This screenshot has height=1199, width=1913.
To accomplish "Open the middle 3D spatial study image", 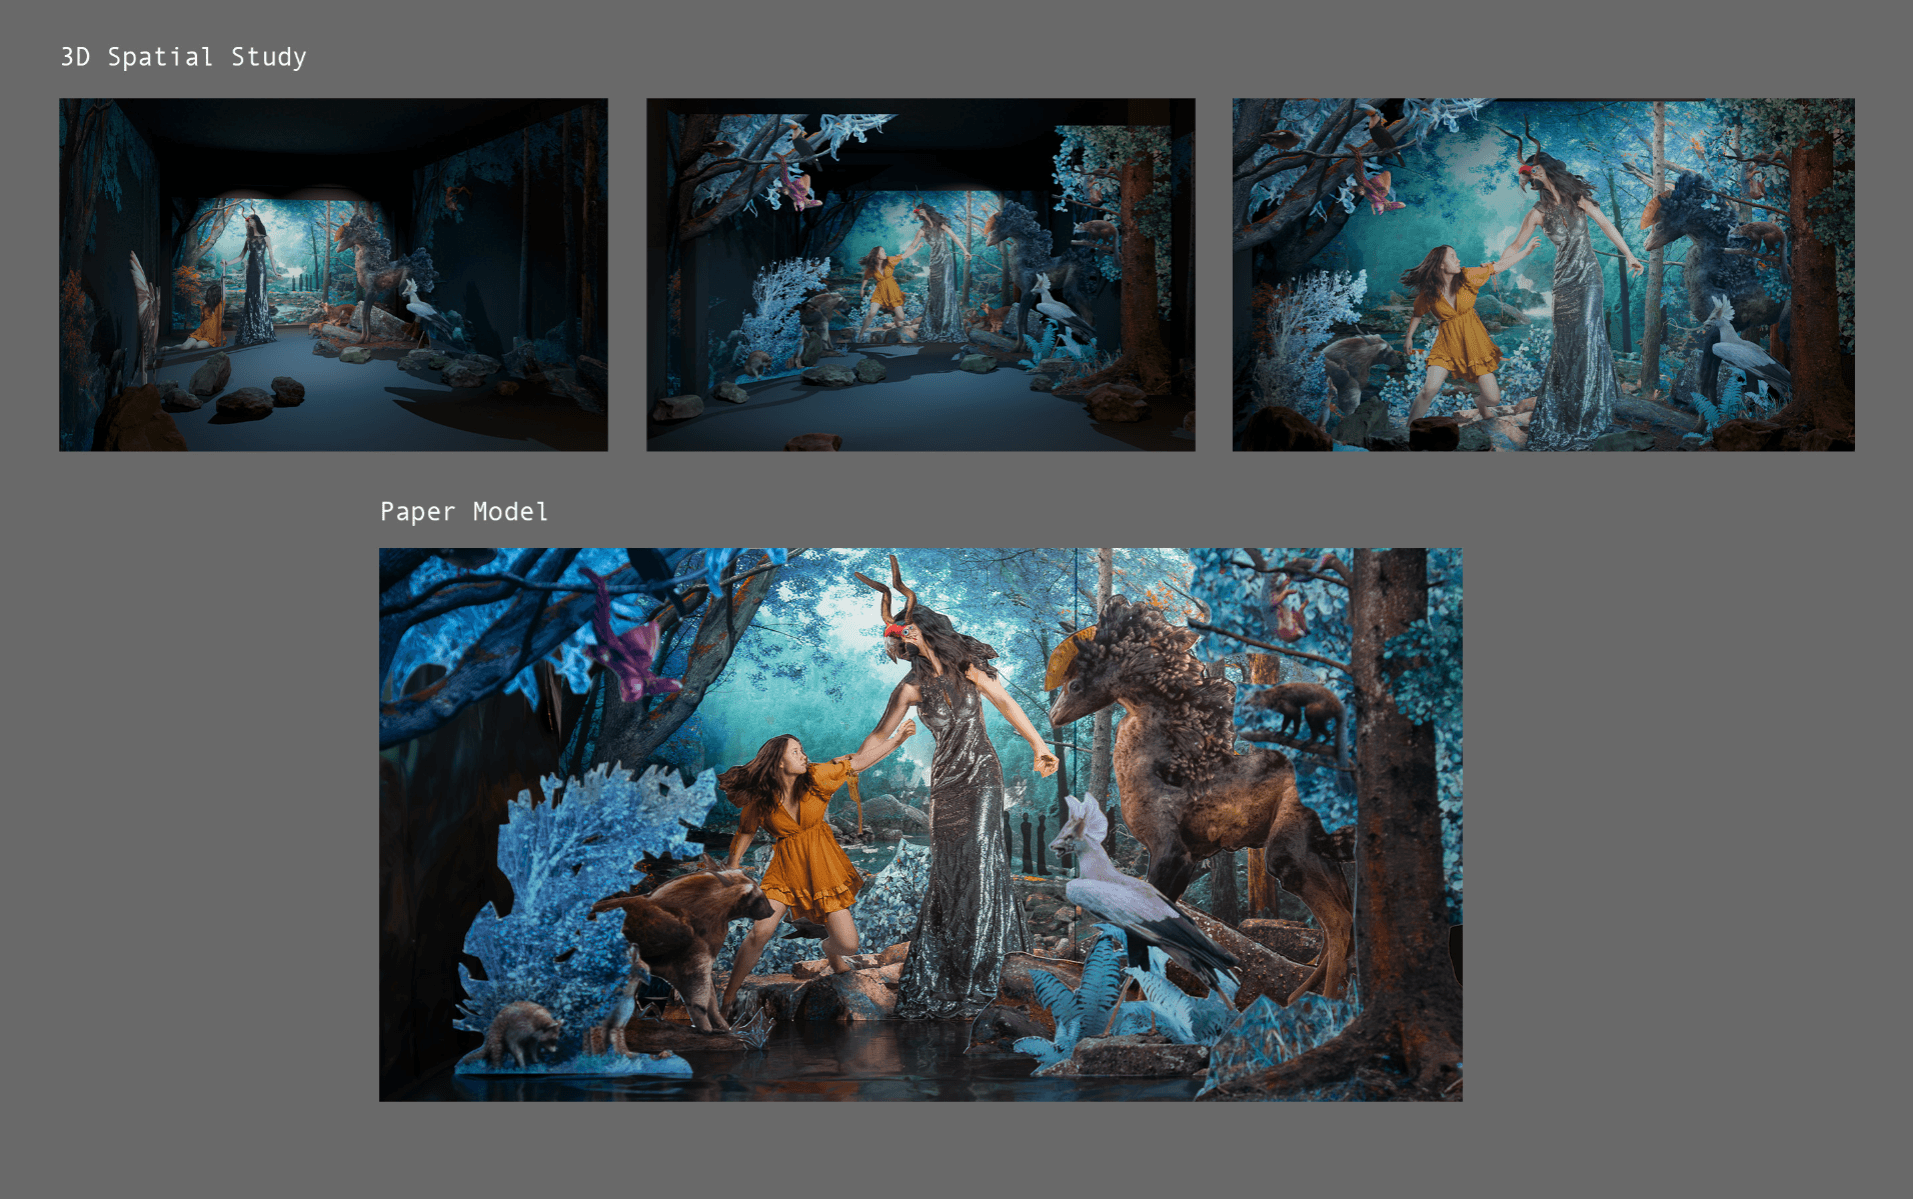I will click(920, 274).
